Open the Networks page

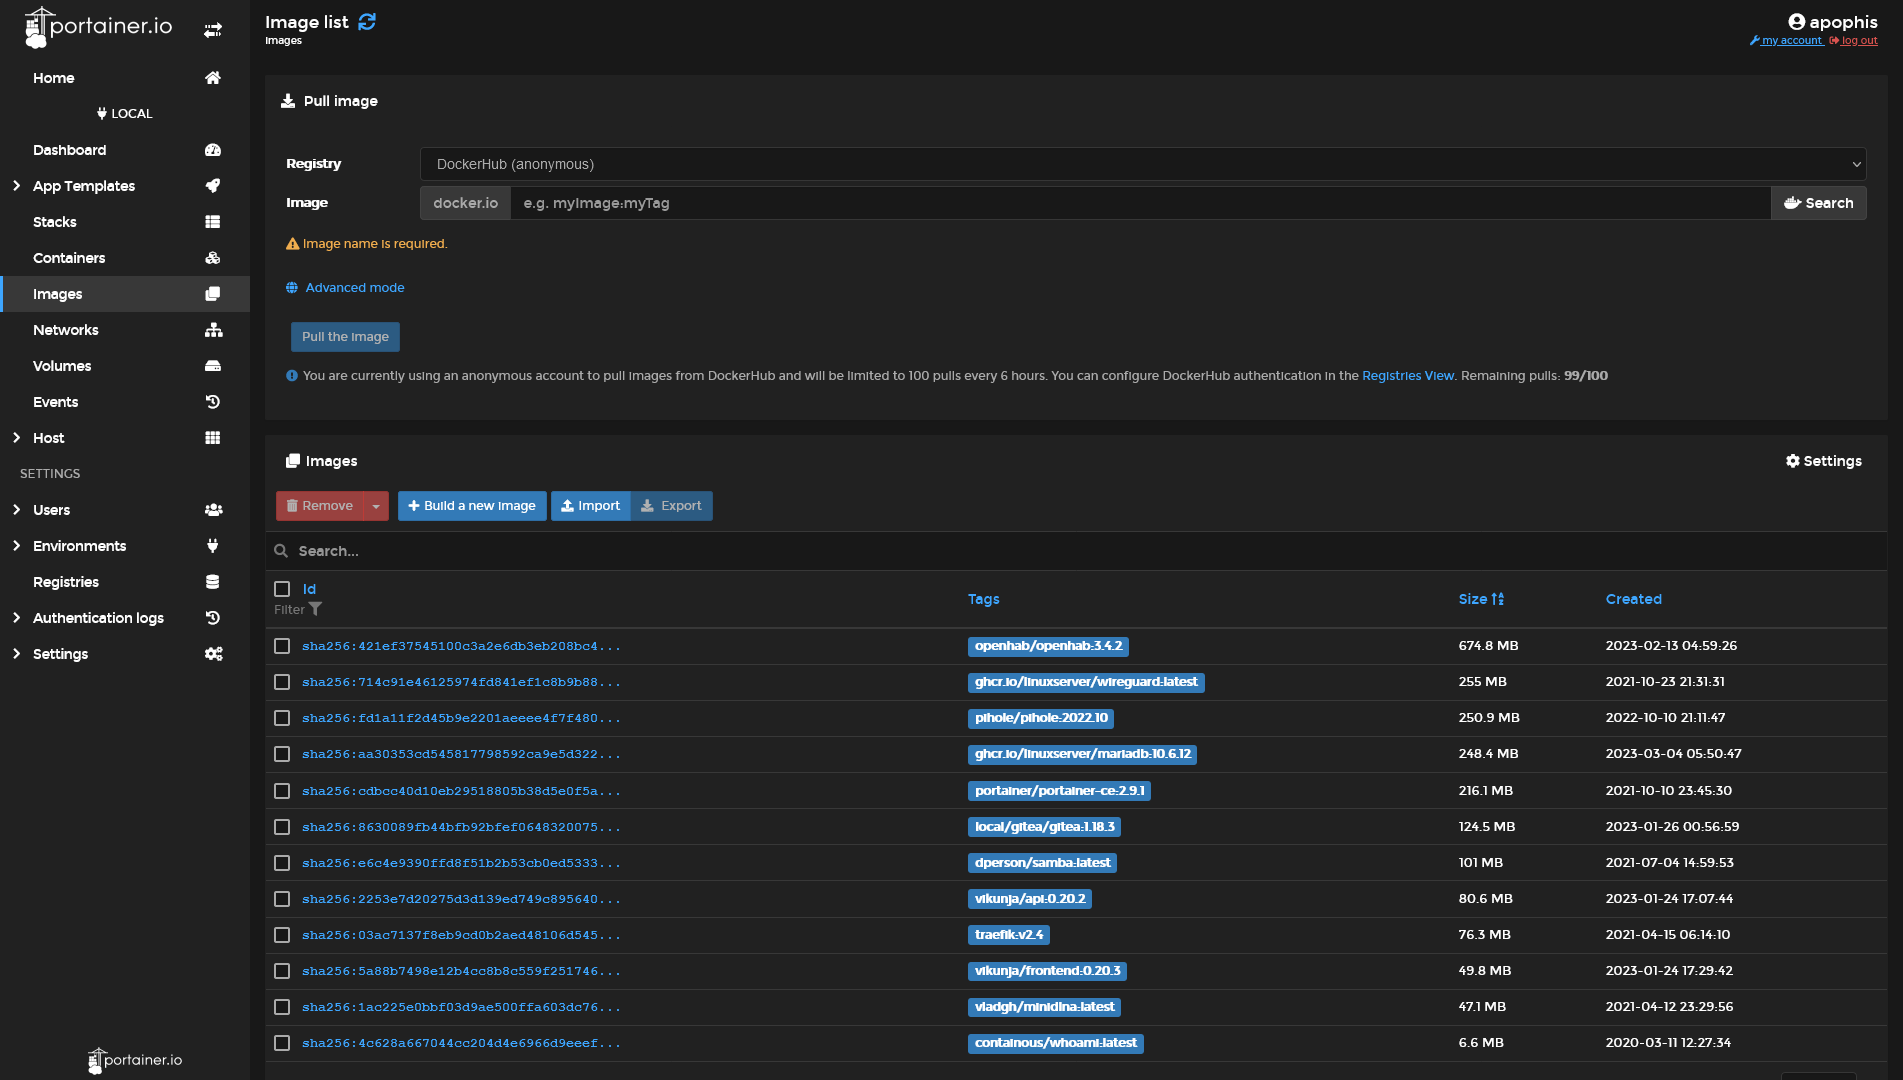tap(125, 330)
